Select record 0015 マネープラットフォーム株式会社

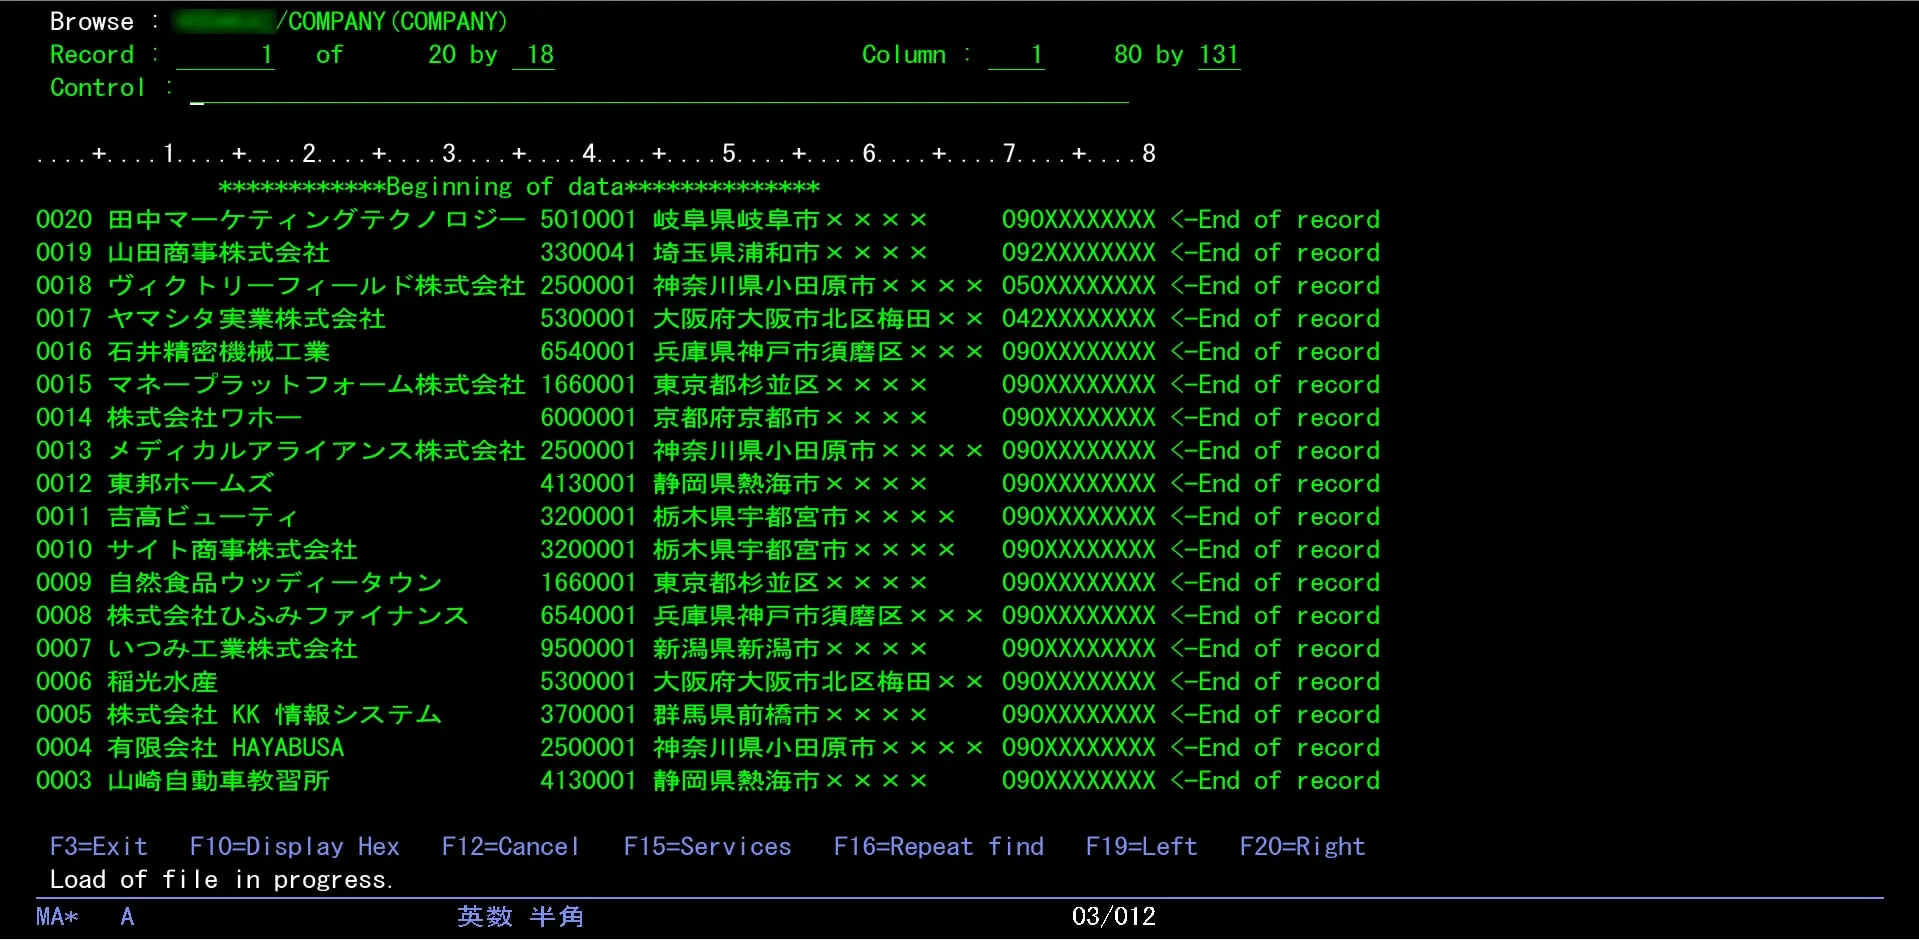[x=708, y=384]
